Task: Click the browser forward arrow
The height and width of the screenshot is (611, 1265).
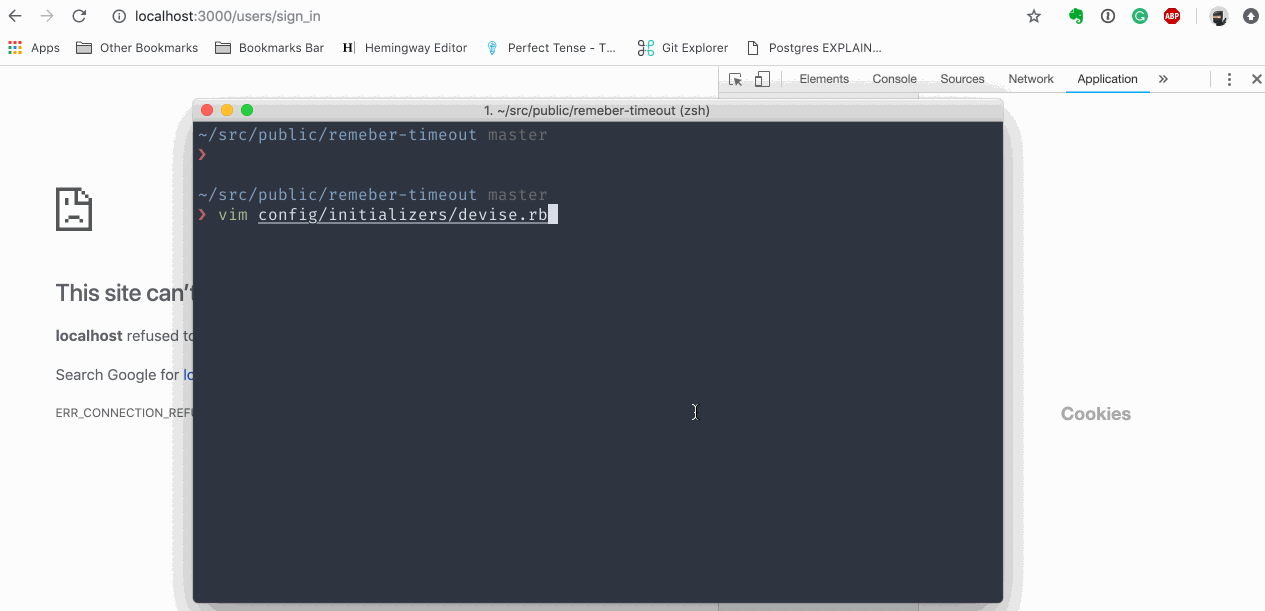Action: click(x=47, y=16)
